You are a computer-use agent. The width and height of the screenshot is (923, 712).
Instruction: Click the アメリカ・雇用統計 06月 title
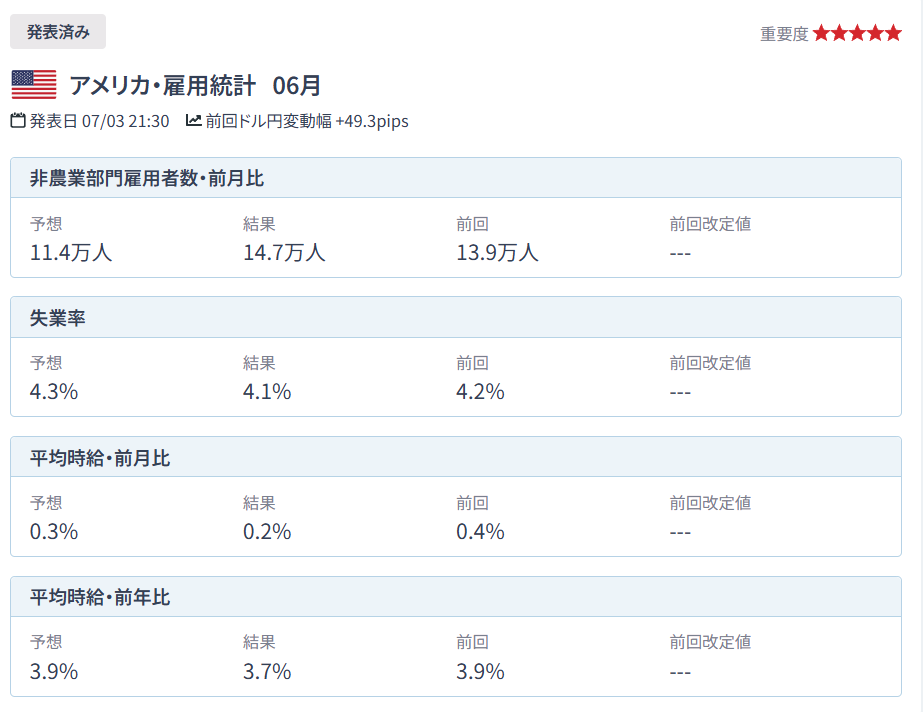(x=195, y=85)
